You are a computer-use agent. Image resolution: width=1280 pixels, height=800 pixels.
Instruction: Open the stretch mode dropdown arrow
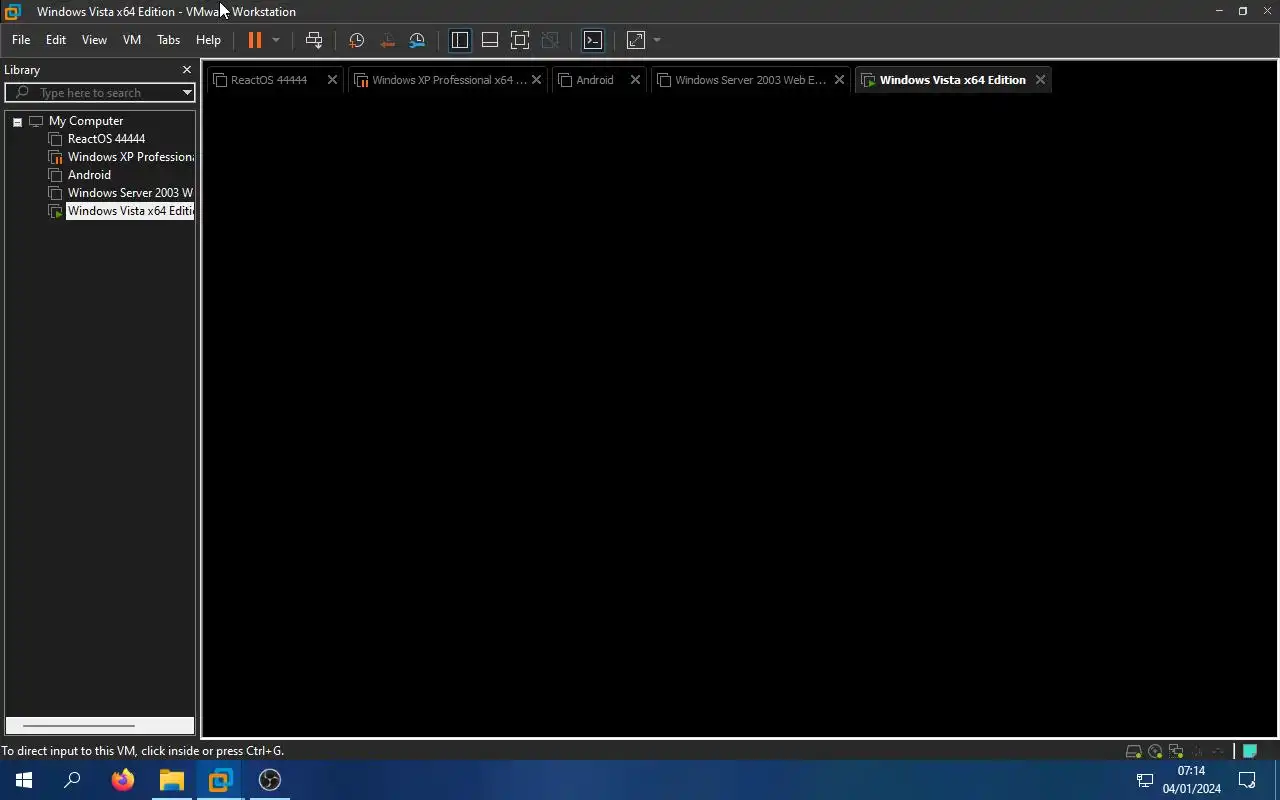tap(657, 40)
